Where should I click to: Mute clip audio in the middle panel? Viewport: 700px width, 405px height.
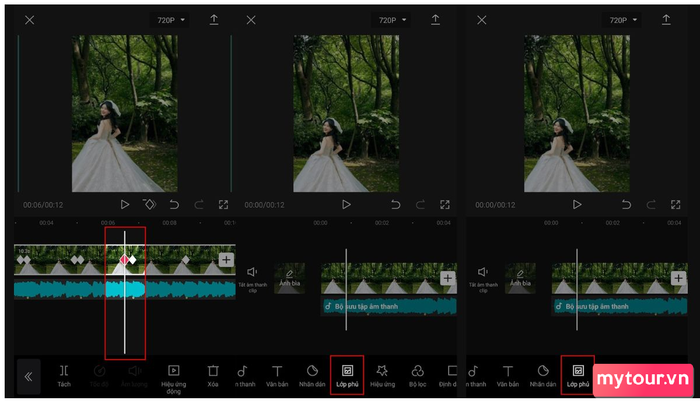tap(252, 279)
